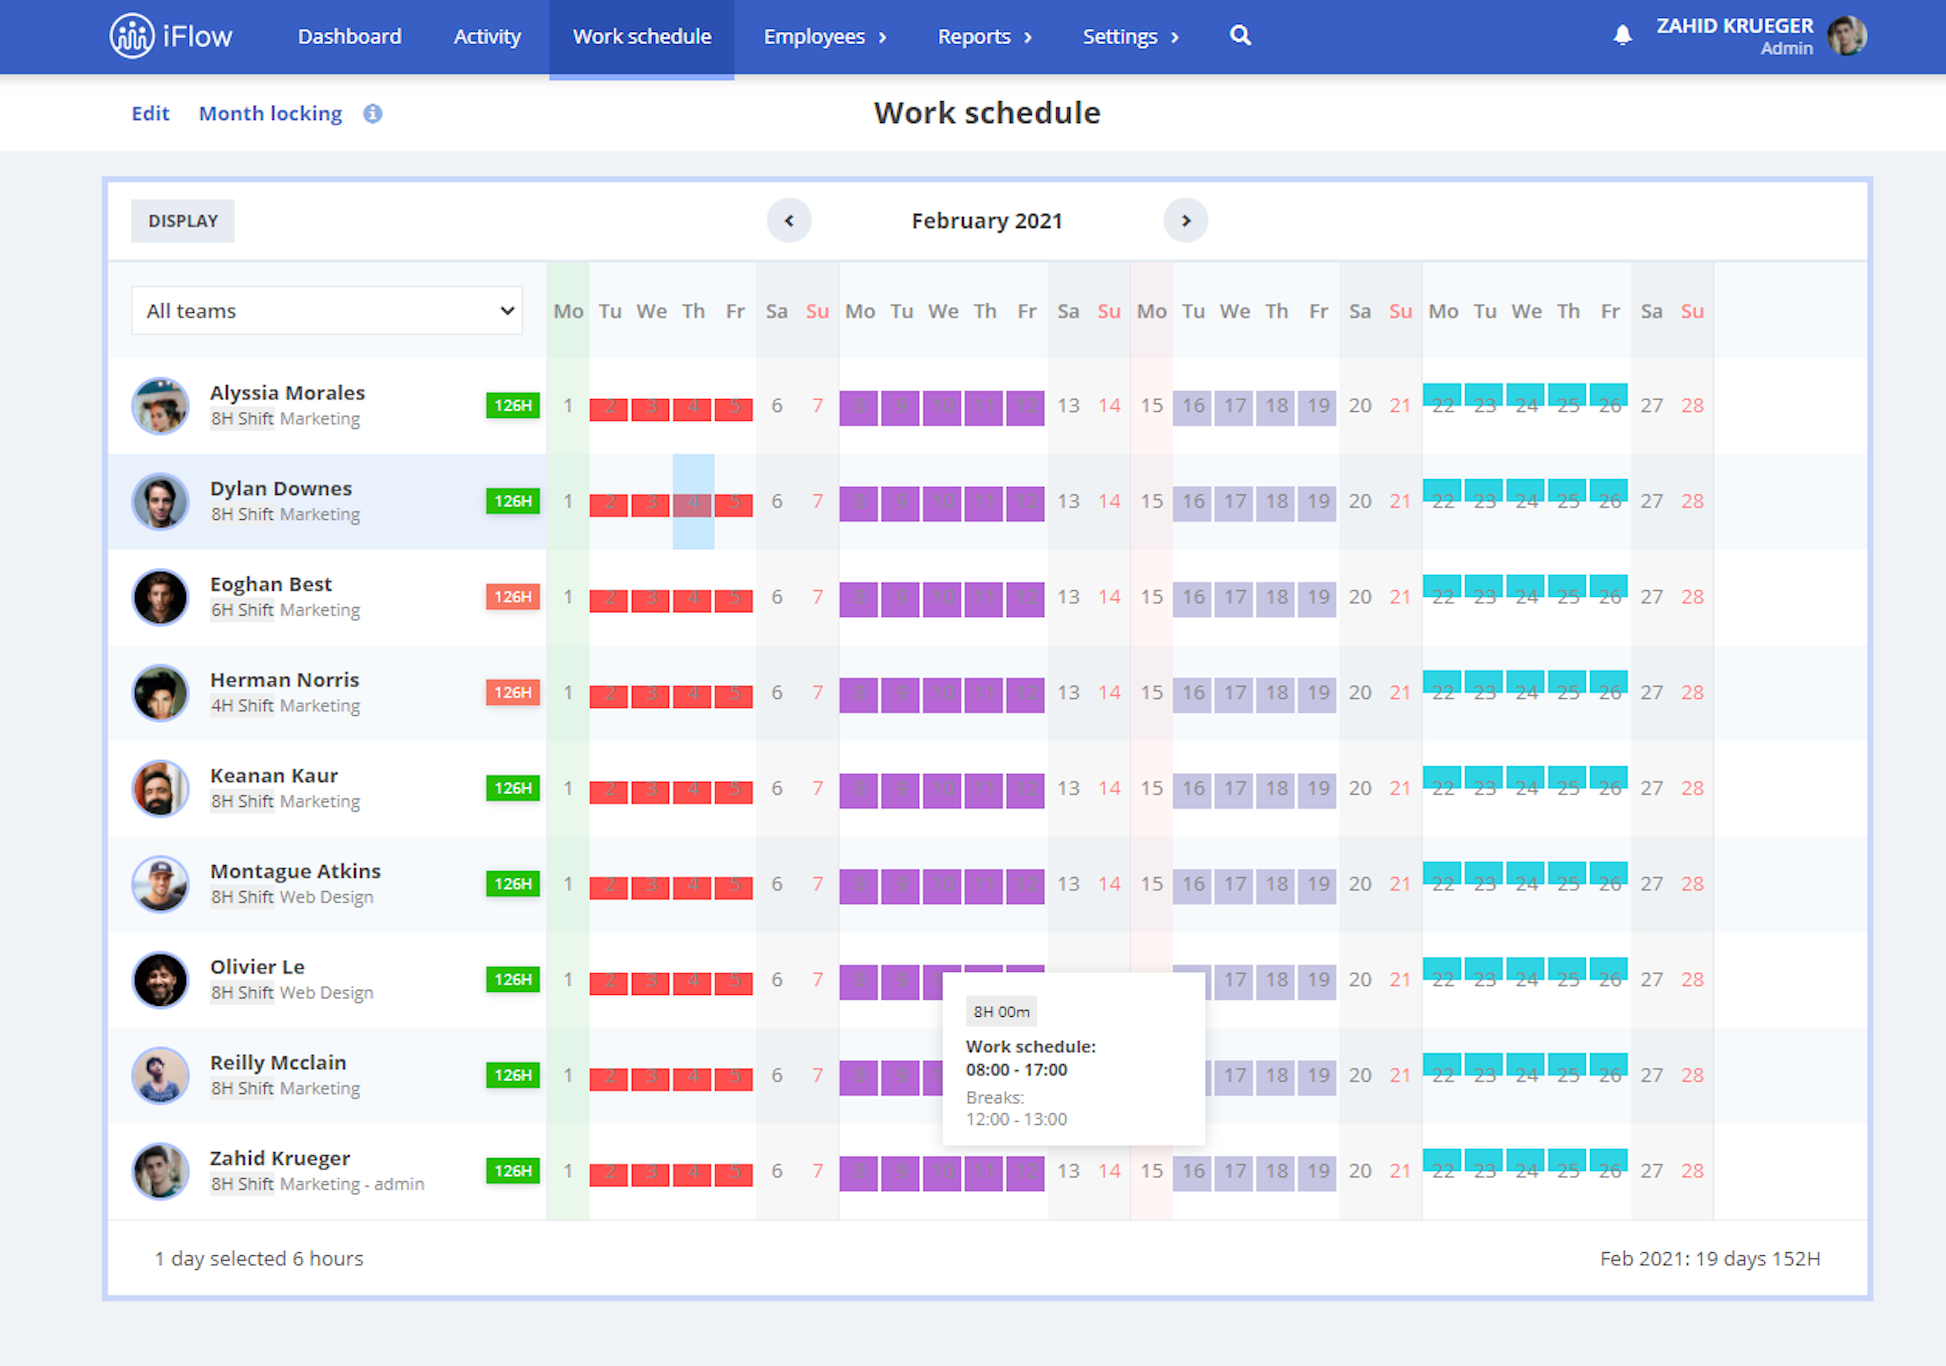Open Month locking
Viewport: 1946px width, 1366px height.
click(x=270, y=113)
